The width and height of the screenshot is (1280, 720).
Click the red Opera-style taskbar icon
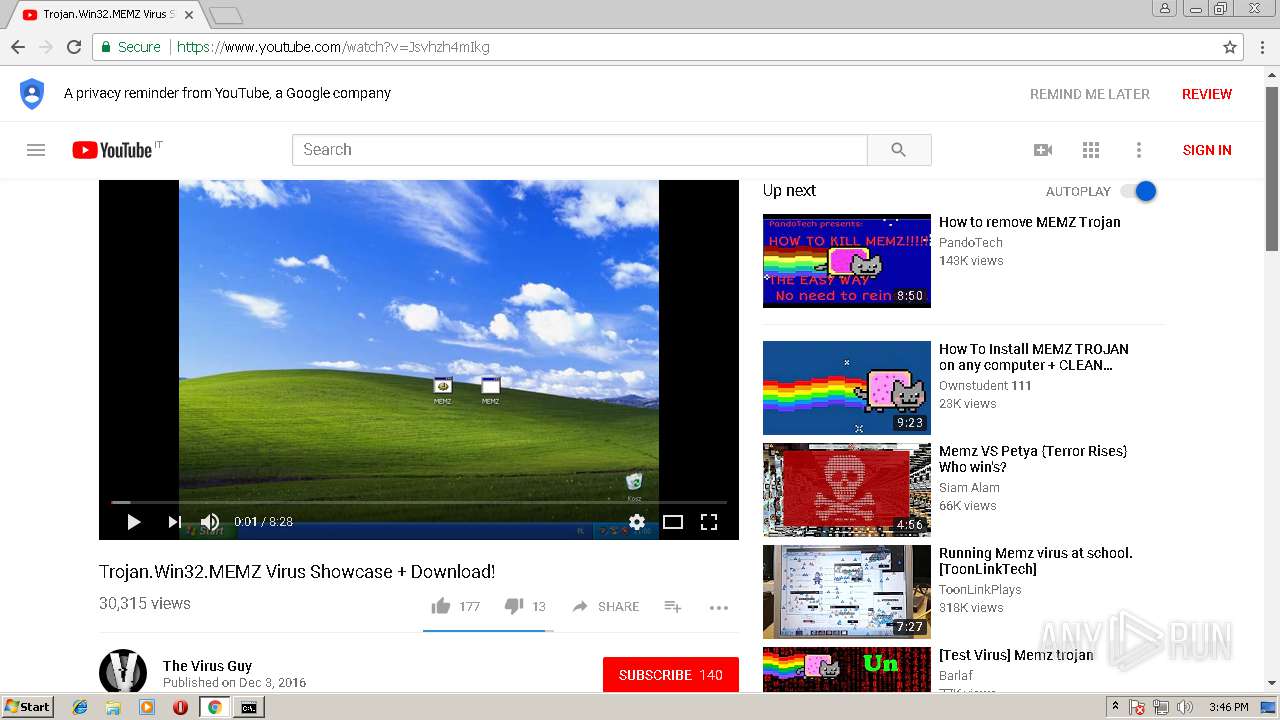pyautogui.click(x=180, y=707)
